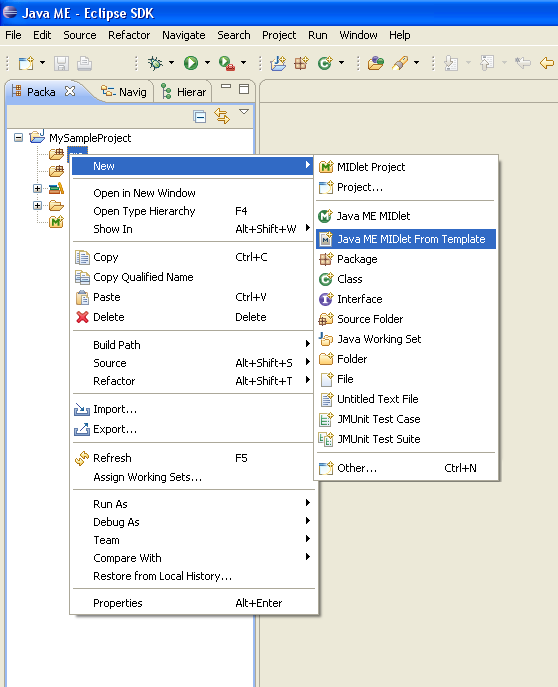
Task: Click the Save toolbar icon
Action: [x=61, y=64]
